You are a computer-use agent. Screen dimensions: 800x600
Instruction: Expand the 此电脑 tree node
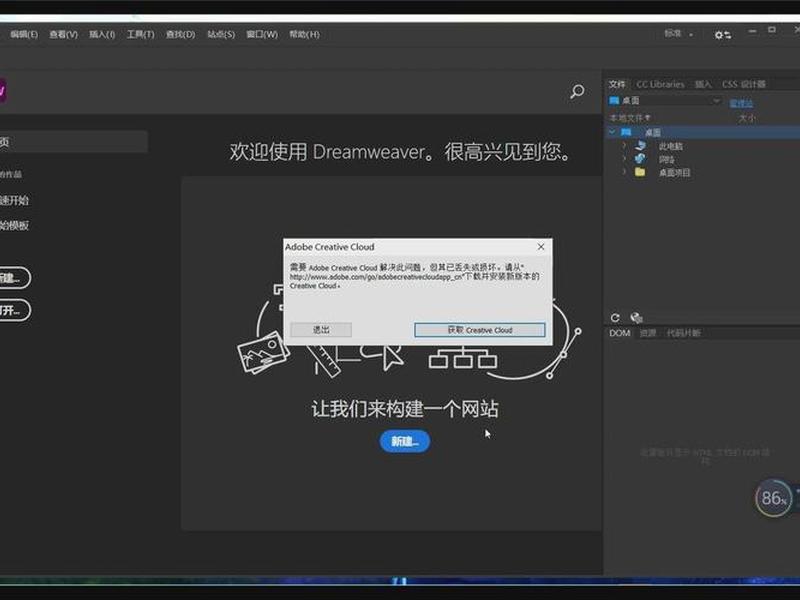[623, 145]
